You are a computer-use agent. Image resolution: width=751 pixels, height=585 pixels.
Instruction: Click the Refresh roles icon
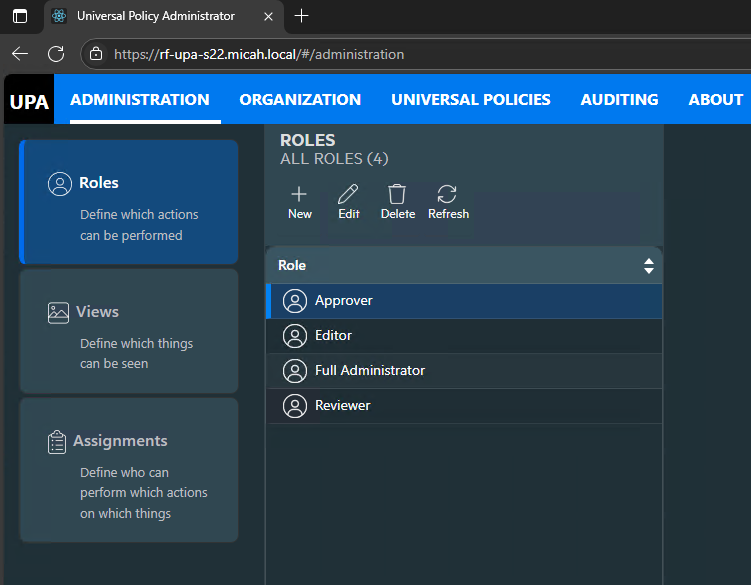coord(447,195)
